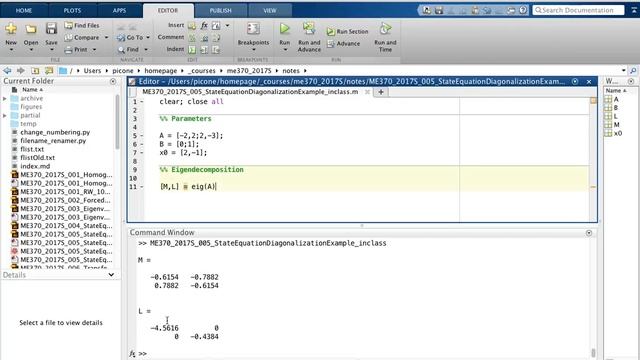Select index.md in Current Folder
This screenshot has height=360, width=640.
(x=35, y=166)
